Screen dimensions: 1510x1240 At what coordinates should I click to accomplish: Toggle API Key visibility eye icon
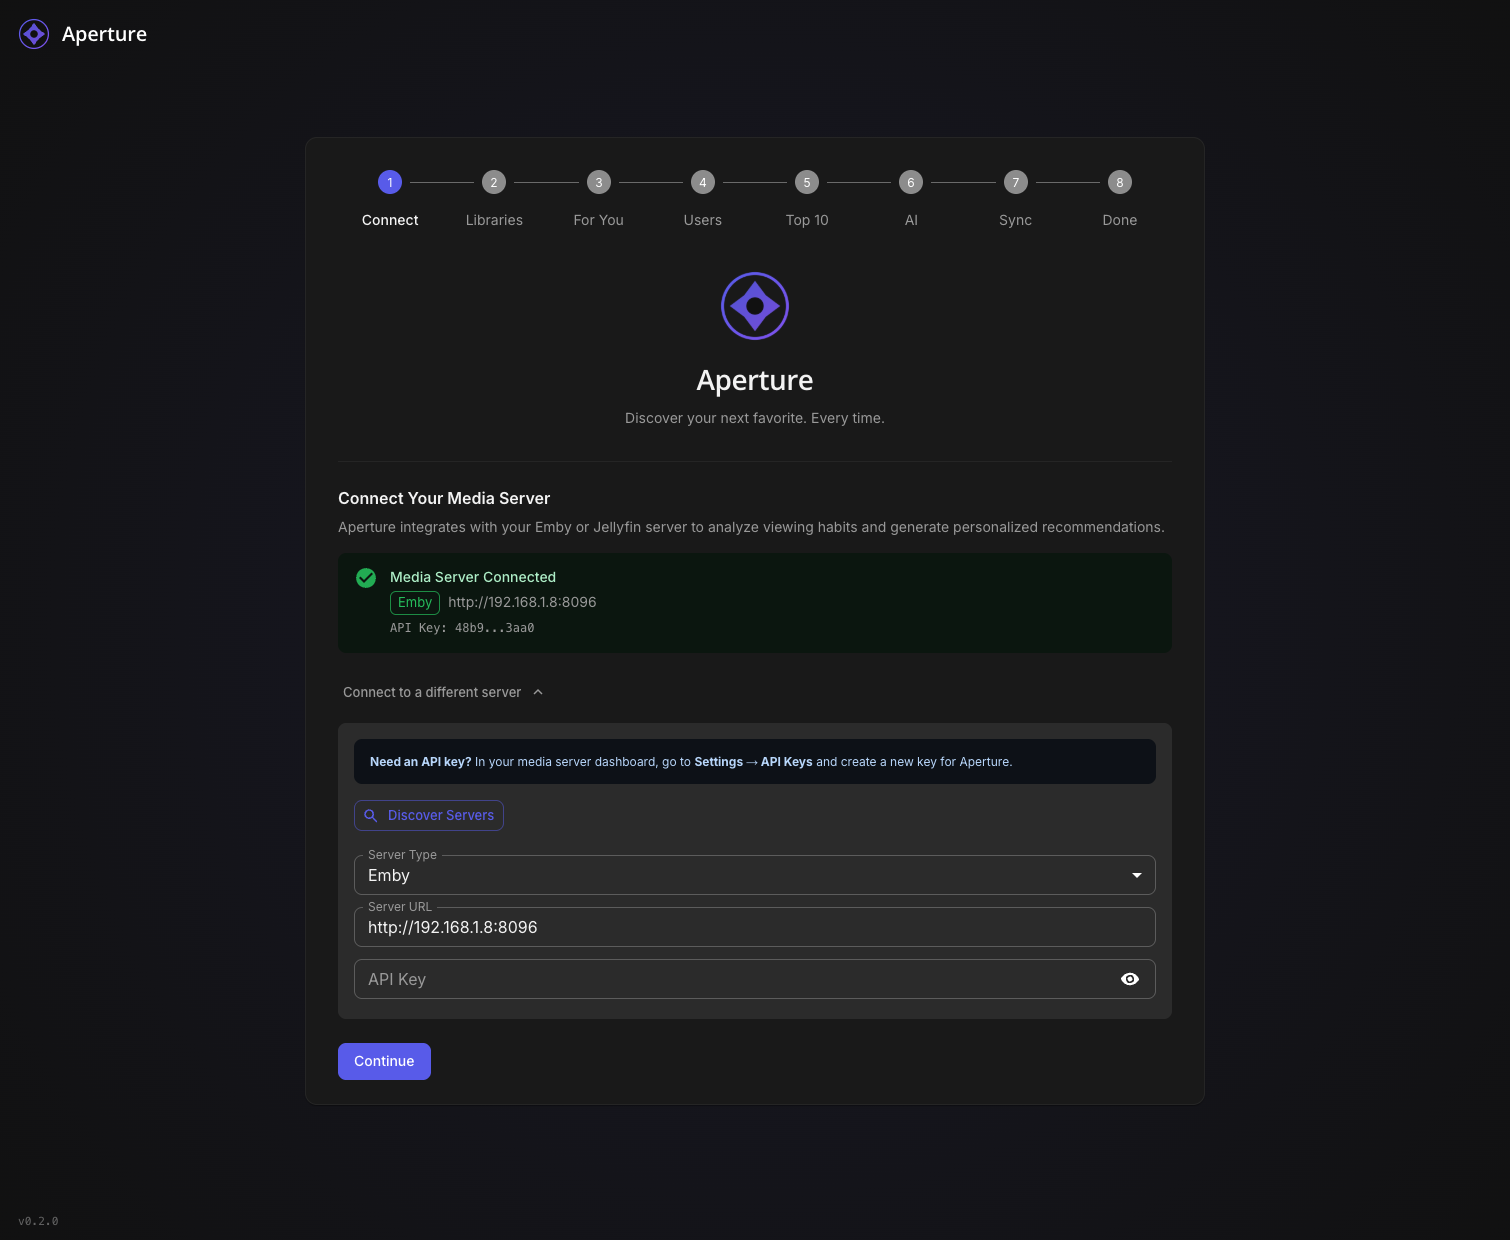1130,979
